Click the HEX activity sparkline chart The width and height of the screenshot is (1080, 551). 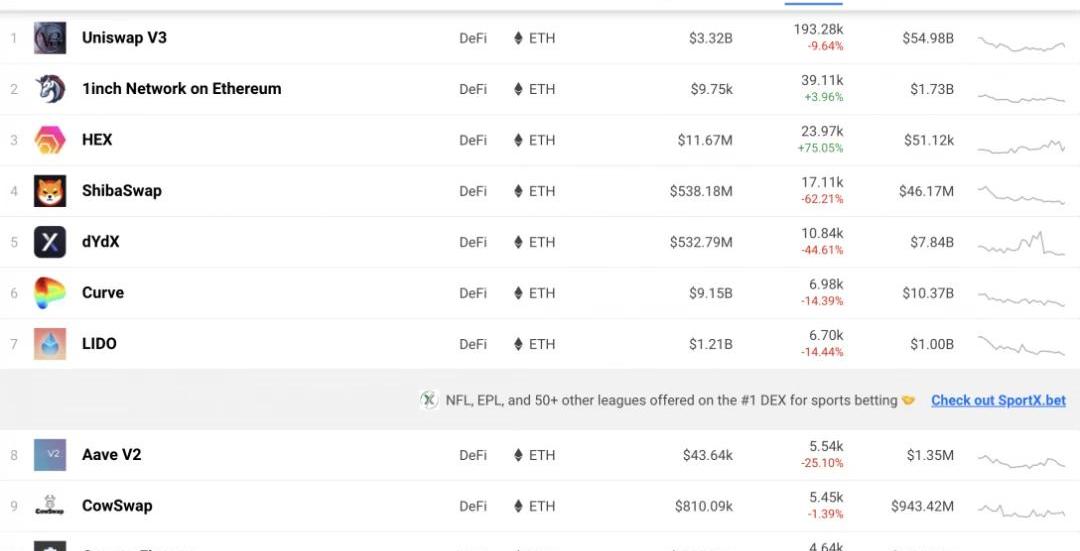click(x=1021, y=146)
